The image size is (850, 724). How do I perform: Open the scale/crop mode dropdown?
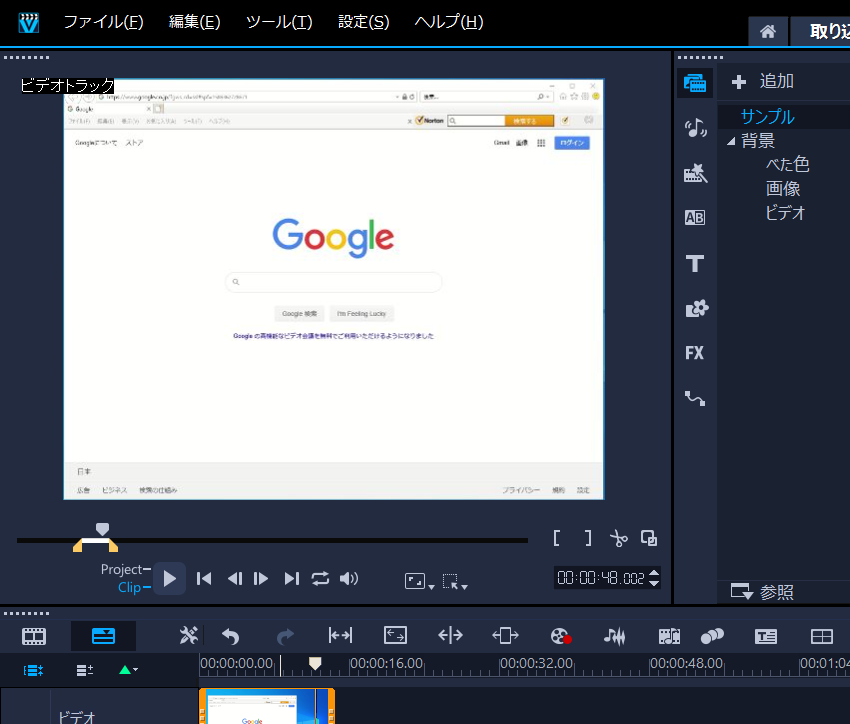click(x=455, y=581)
